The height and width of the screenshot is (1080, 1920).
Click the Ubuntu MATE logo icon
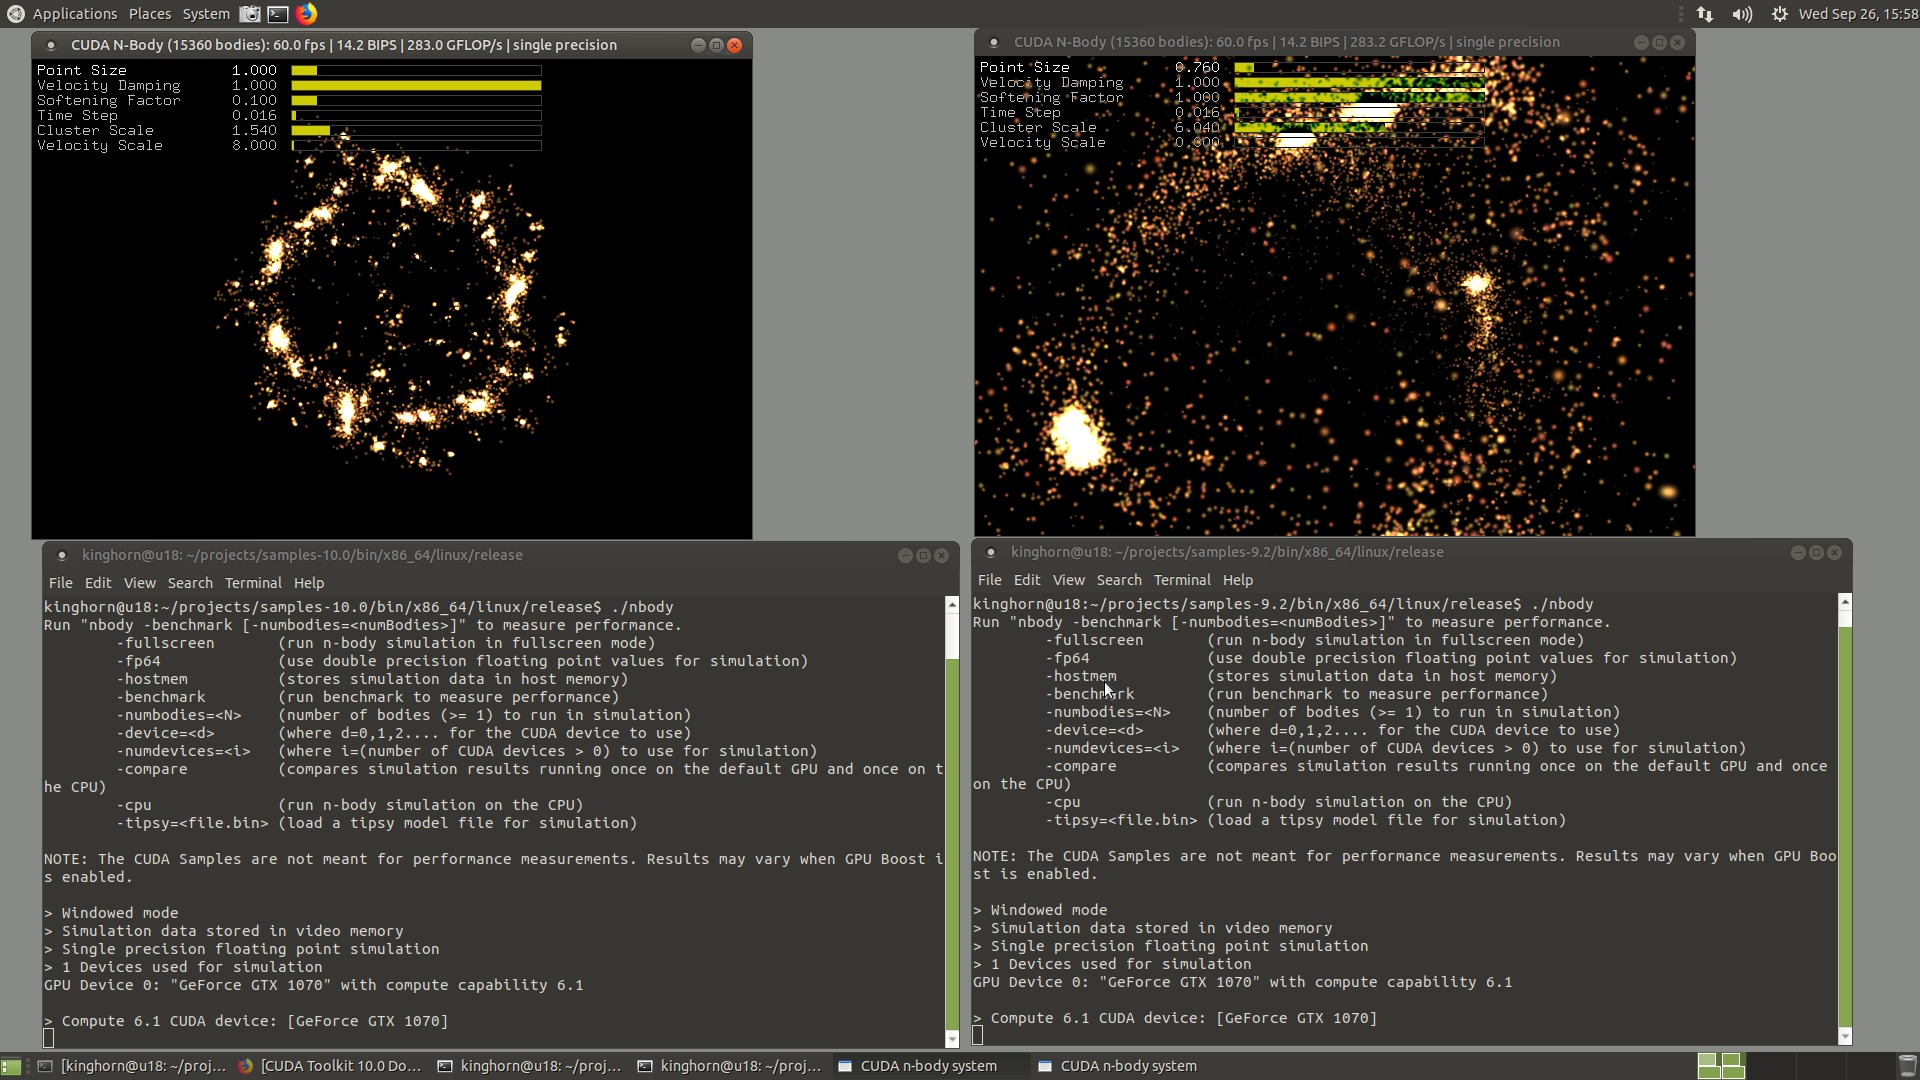(x=15, y=14)
